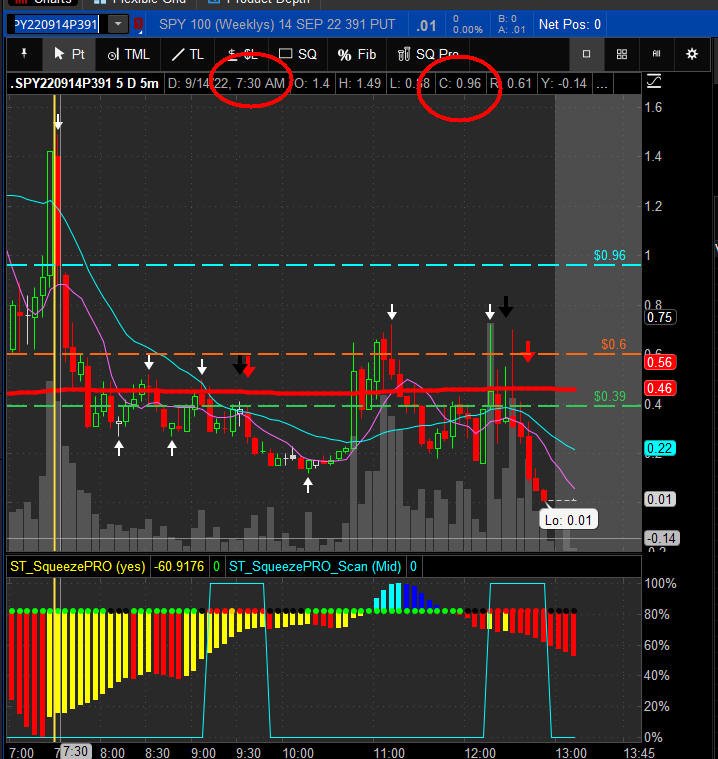Viewport: 718px width, 759px height.
Task: Switch to the Charts tab
Action: tap(41, 2)
